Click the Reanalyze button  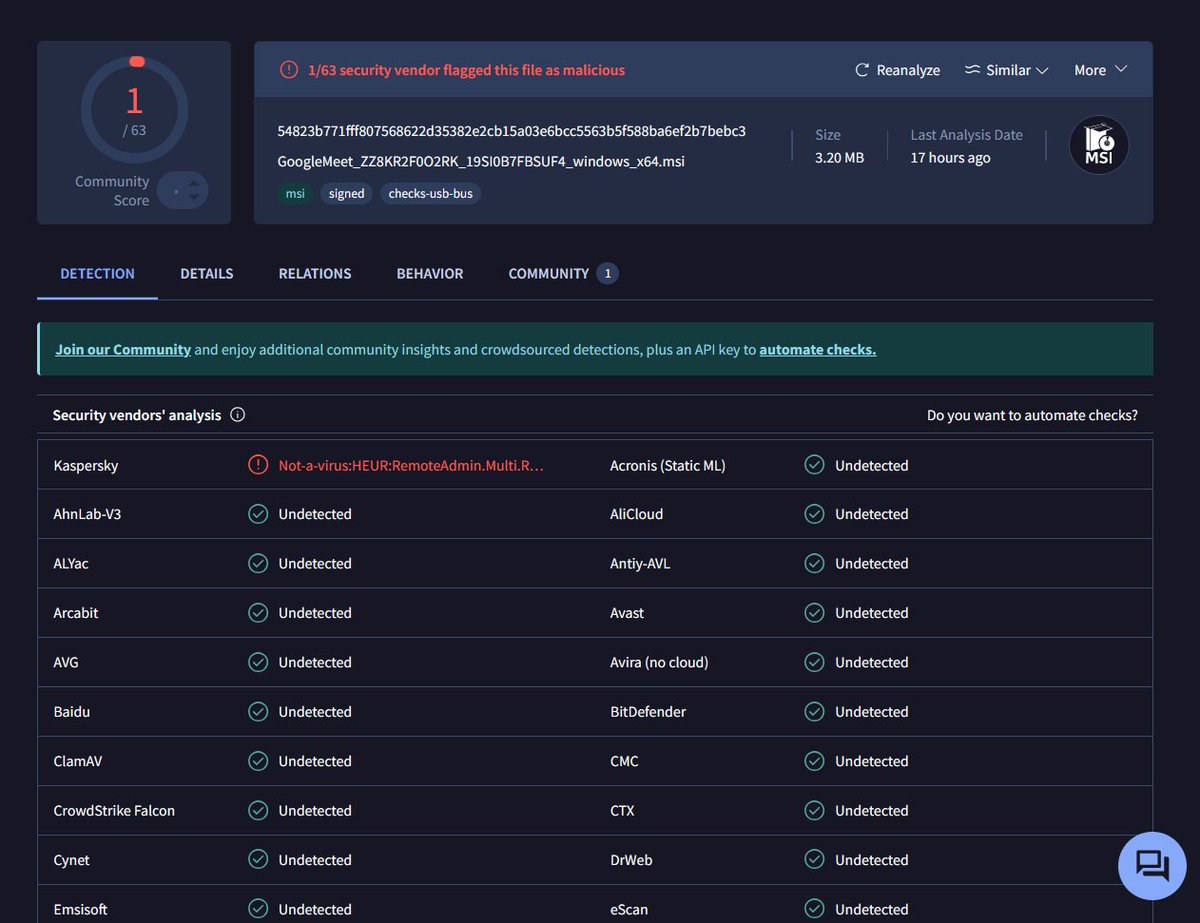click(x=897, y=70)
